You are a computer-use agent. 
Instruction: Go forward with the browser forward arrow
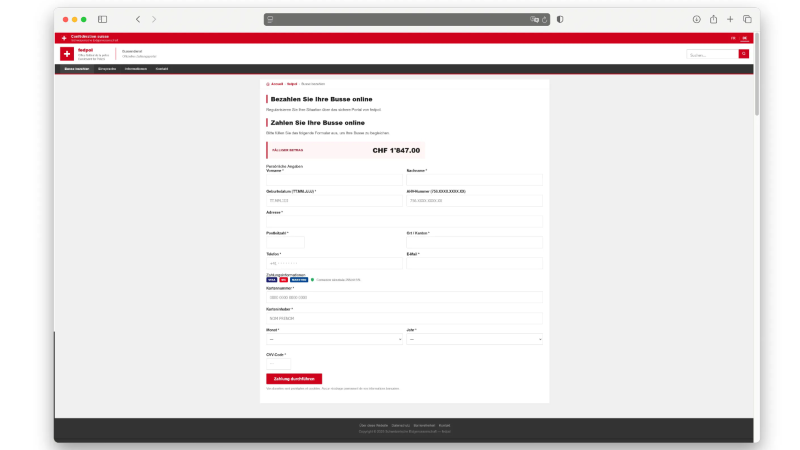tap(154, 19)
